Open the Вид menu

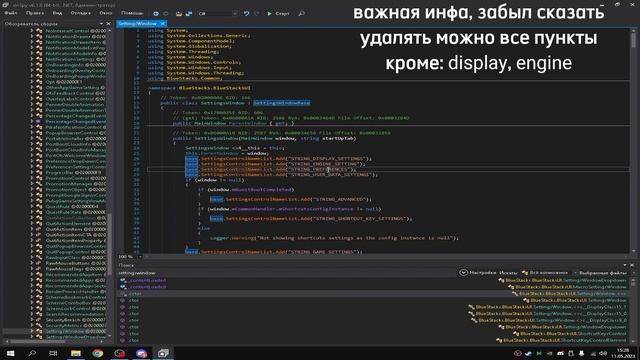tap(58, 13)
